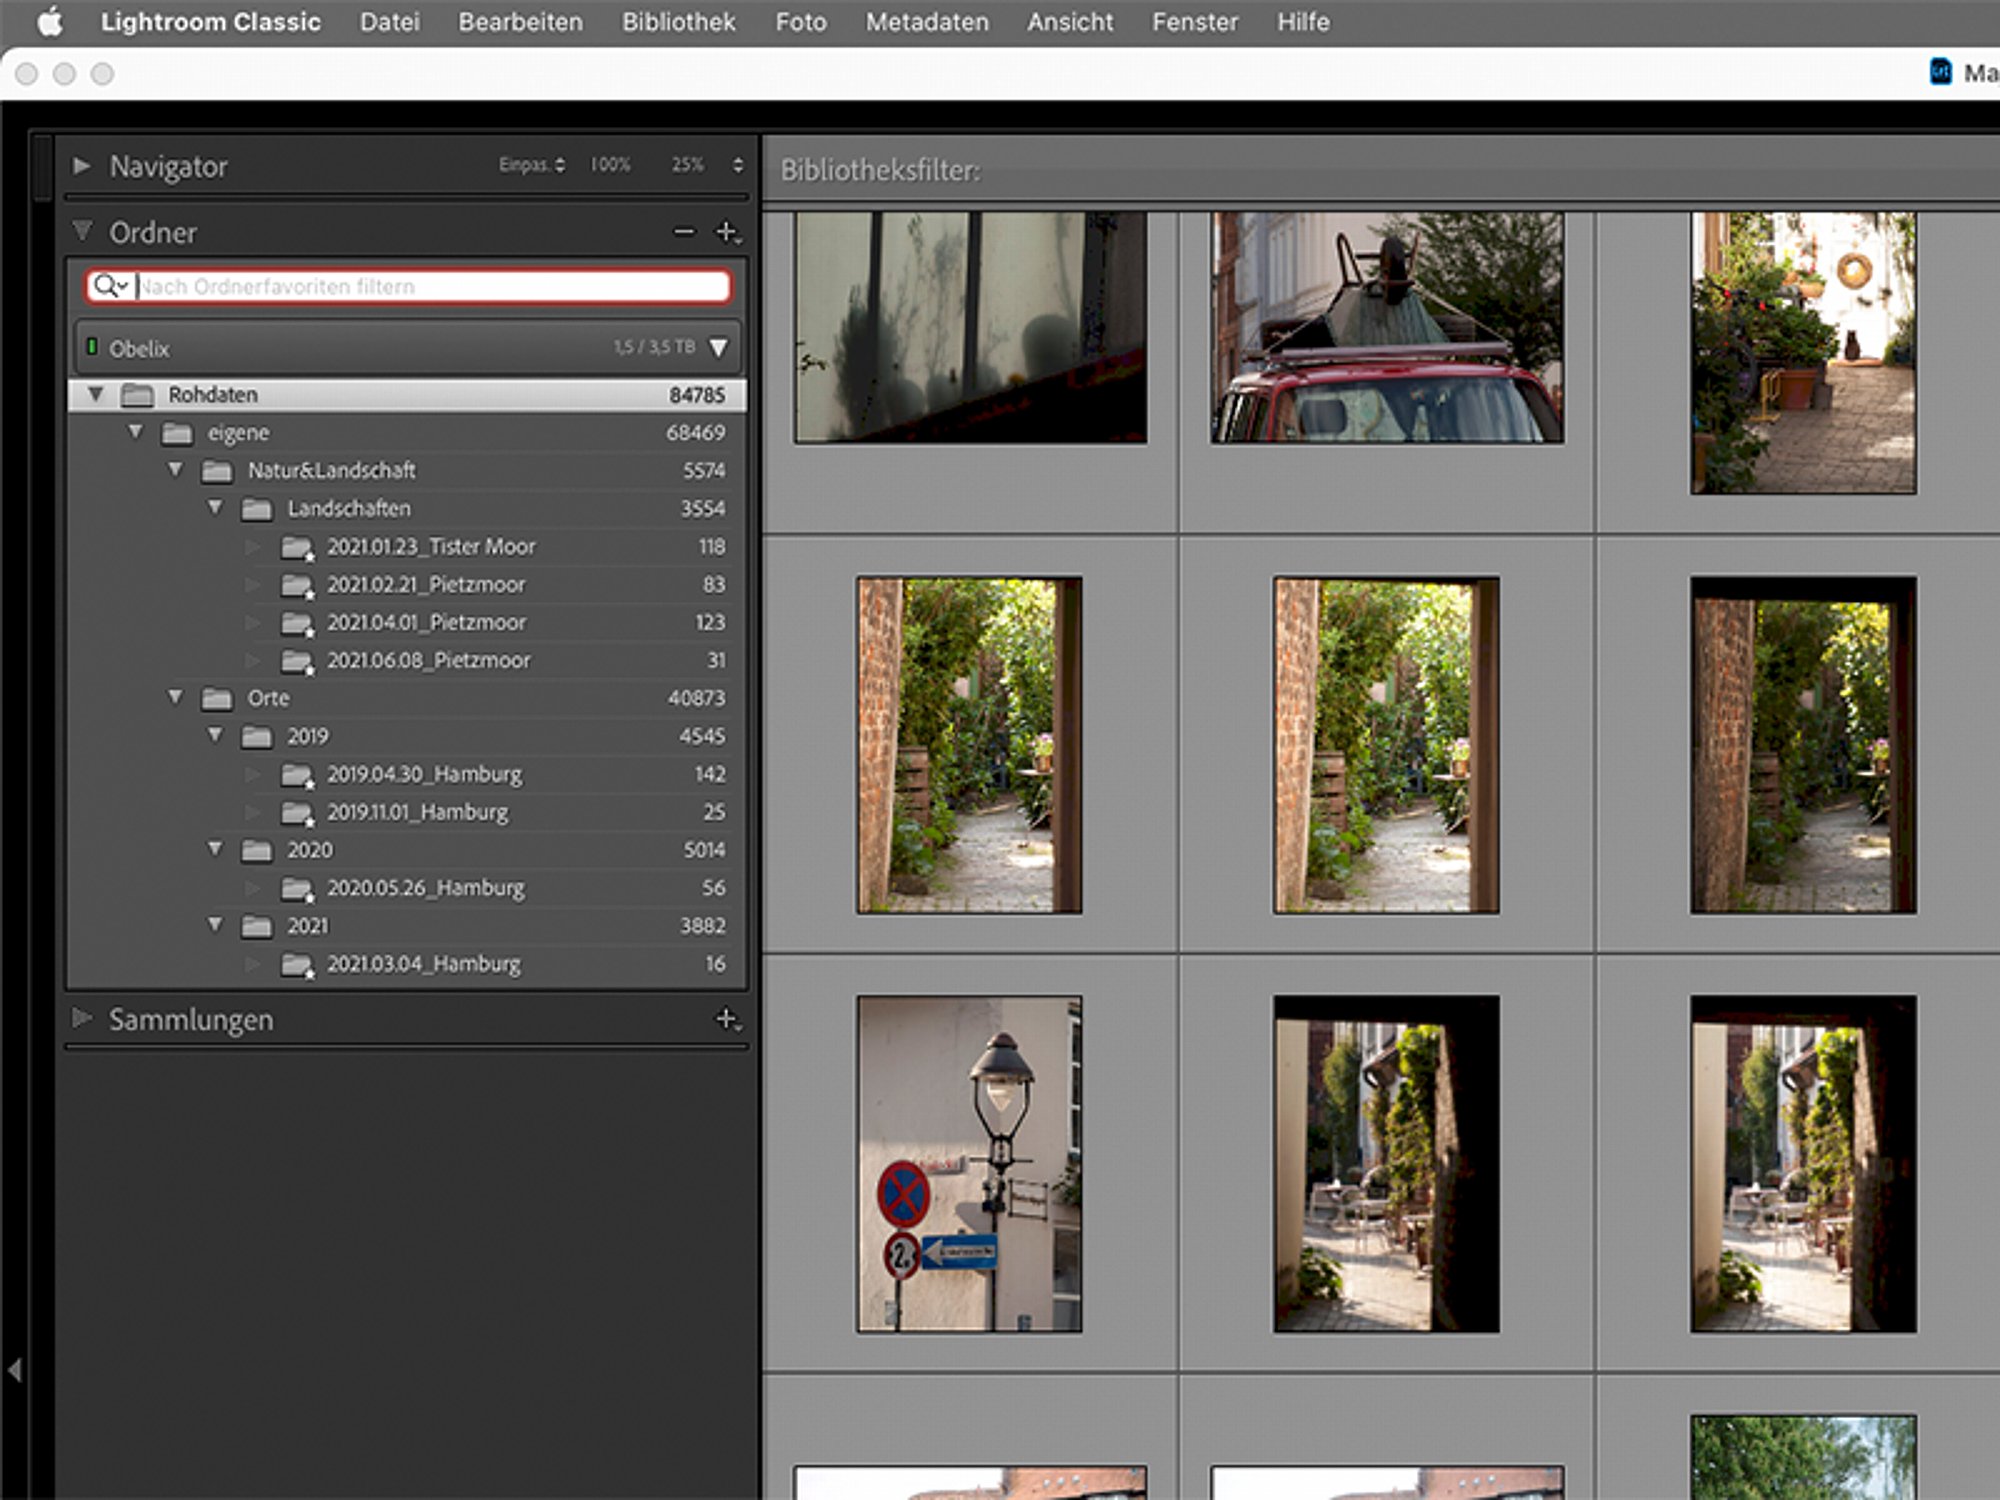
Task: Click the 2019.04.30_Hamburg folder name
Action: 425,775
